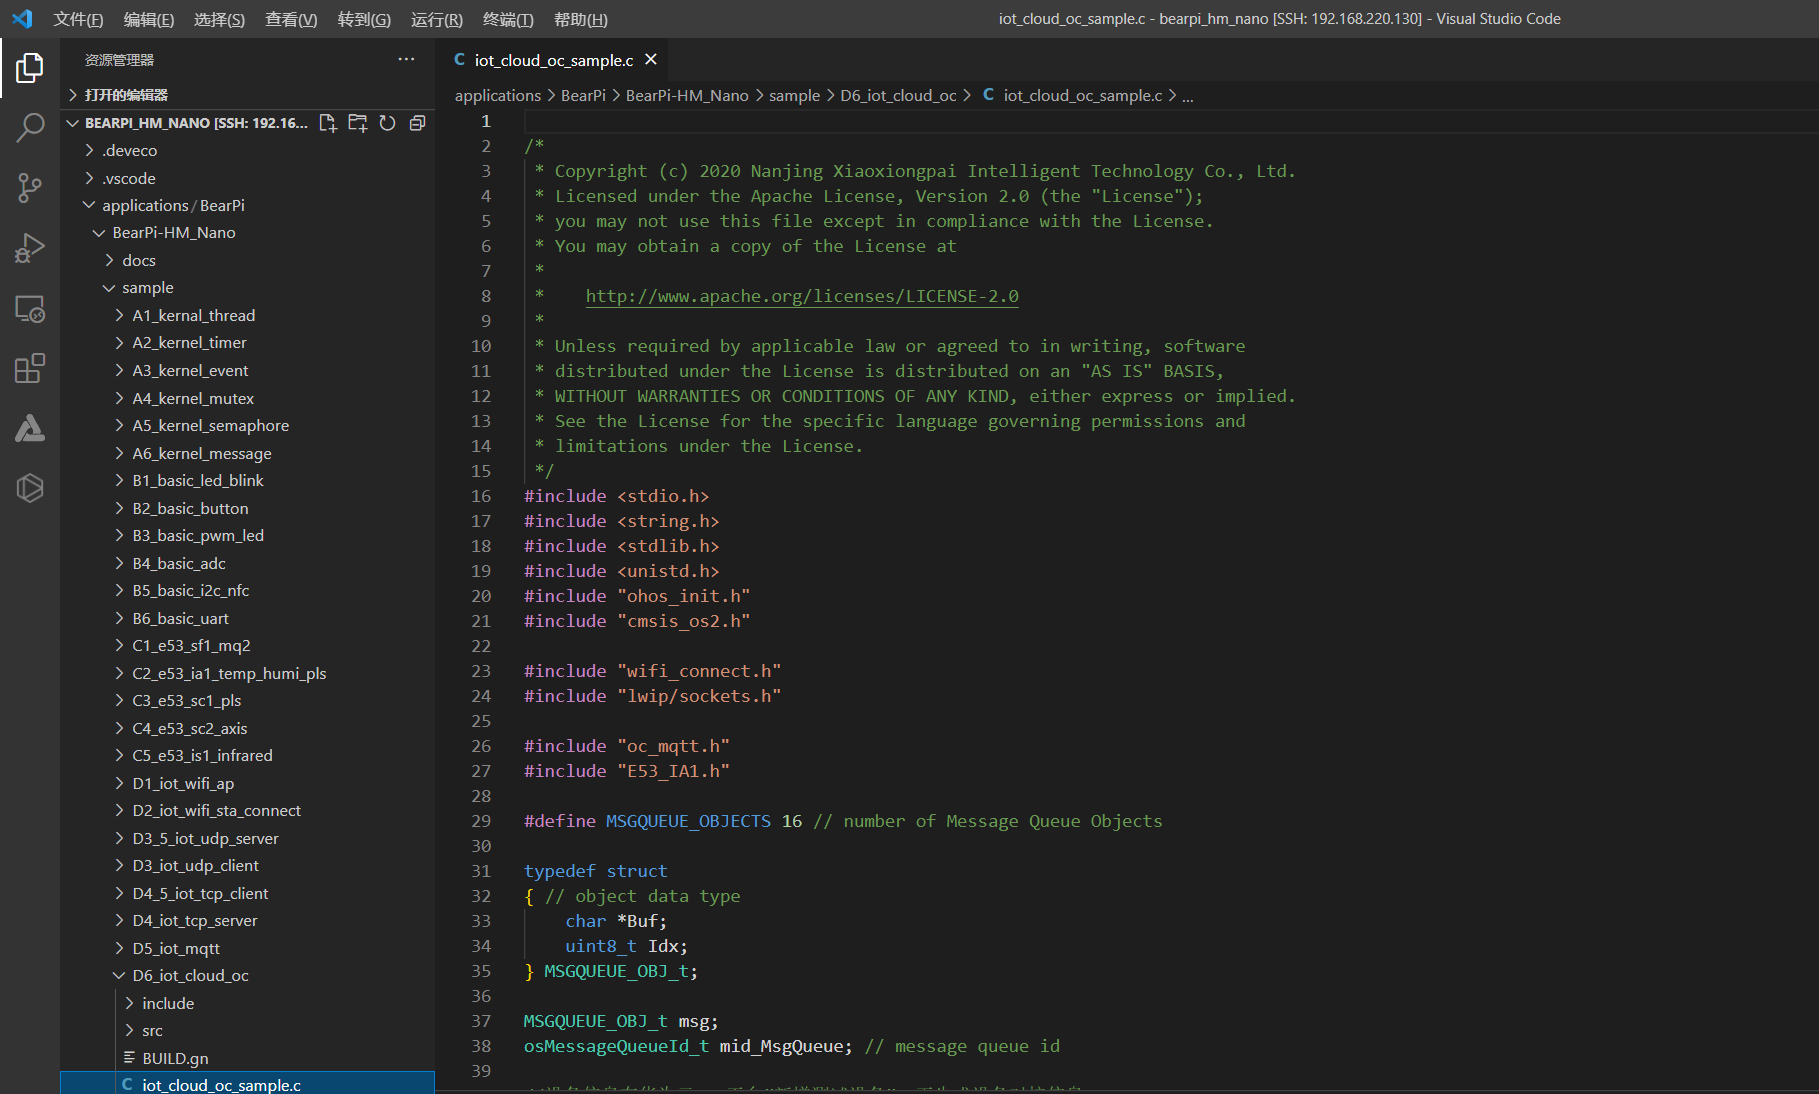Open the Apache license URL in comment
This screenshot has height=1094, width=1819.
click(x=802, y=296)
